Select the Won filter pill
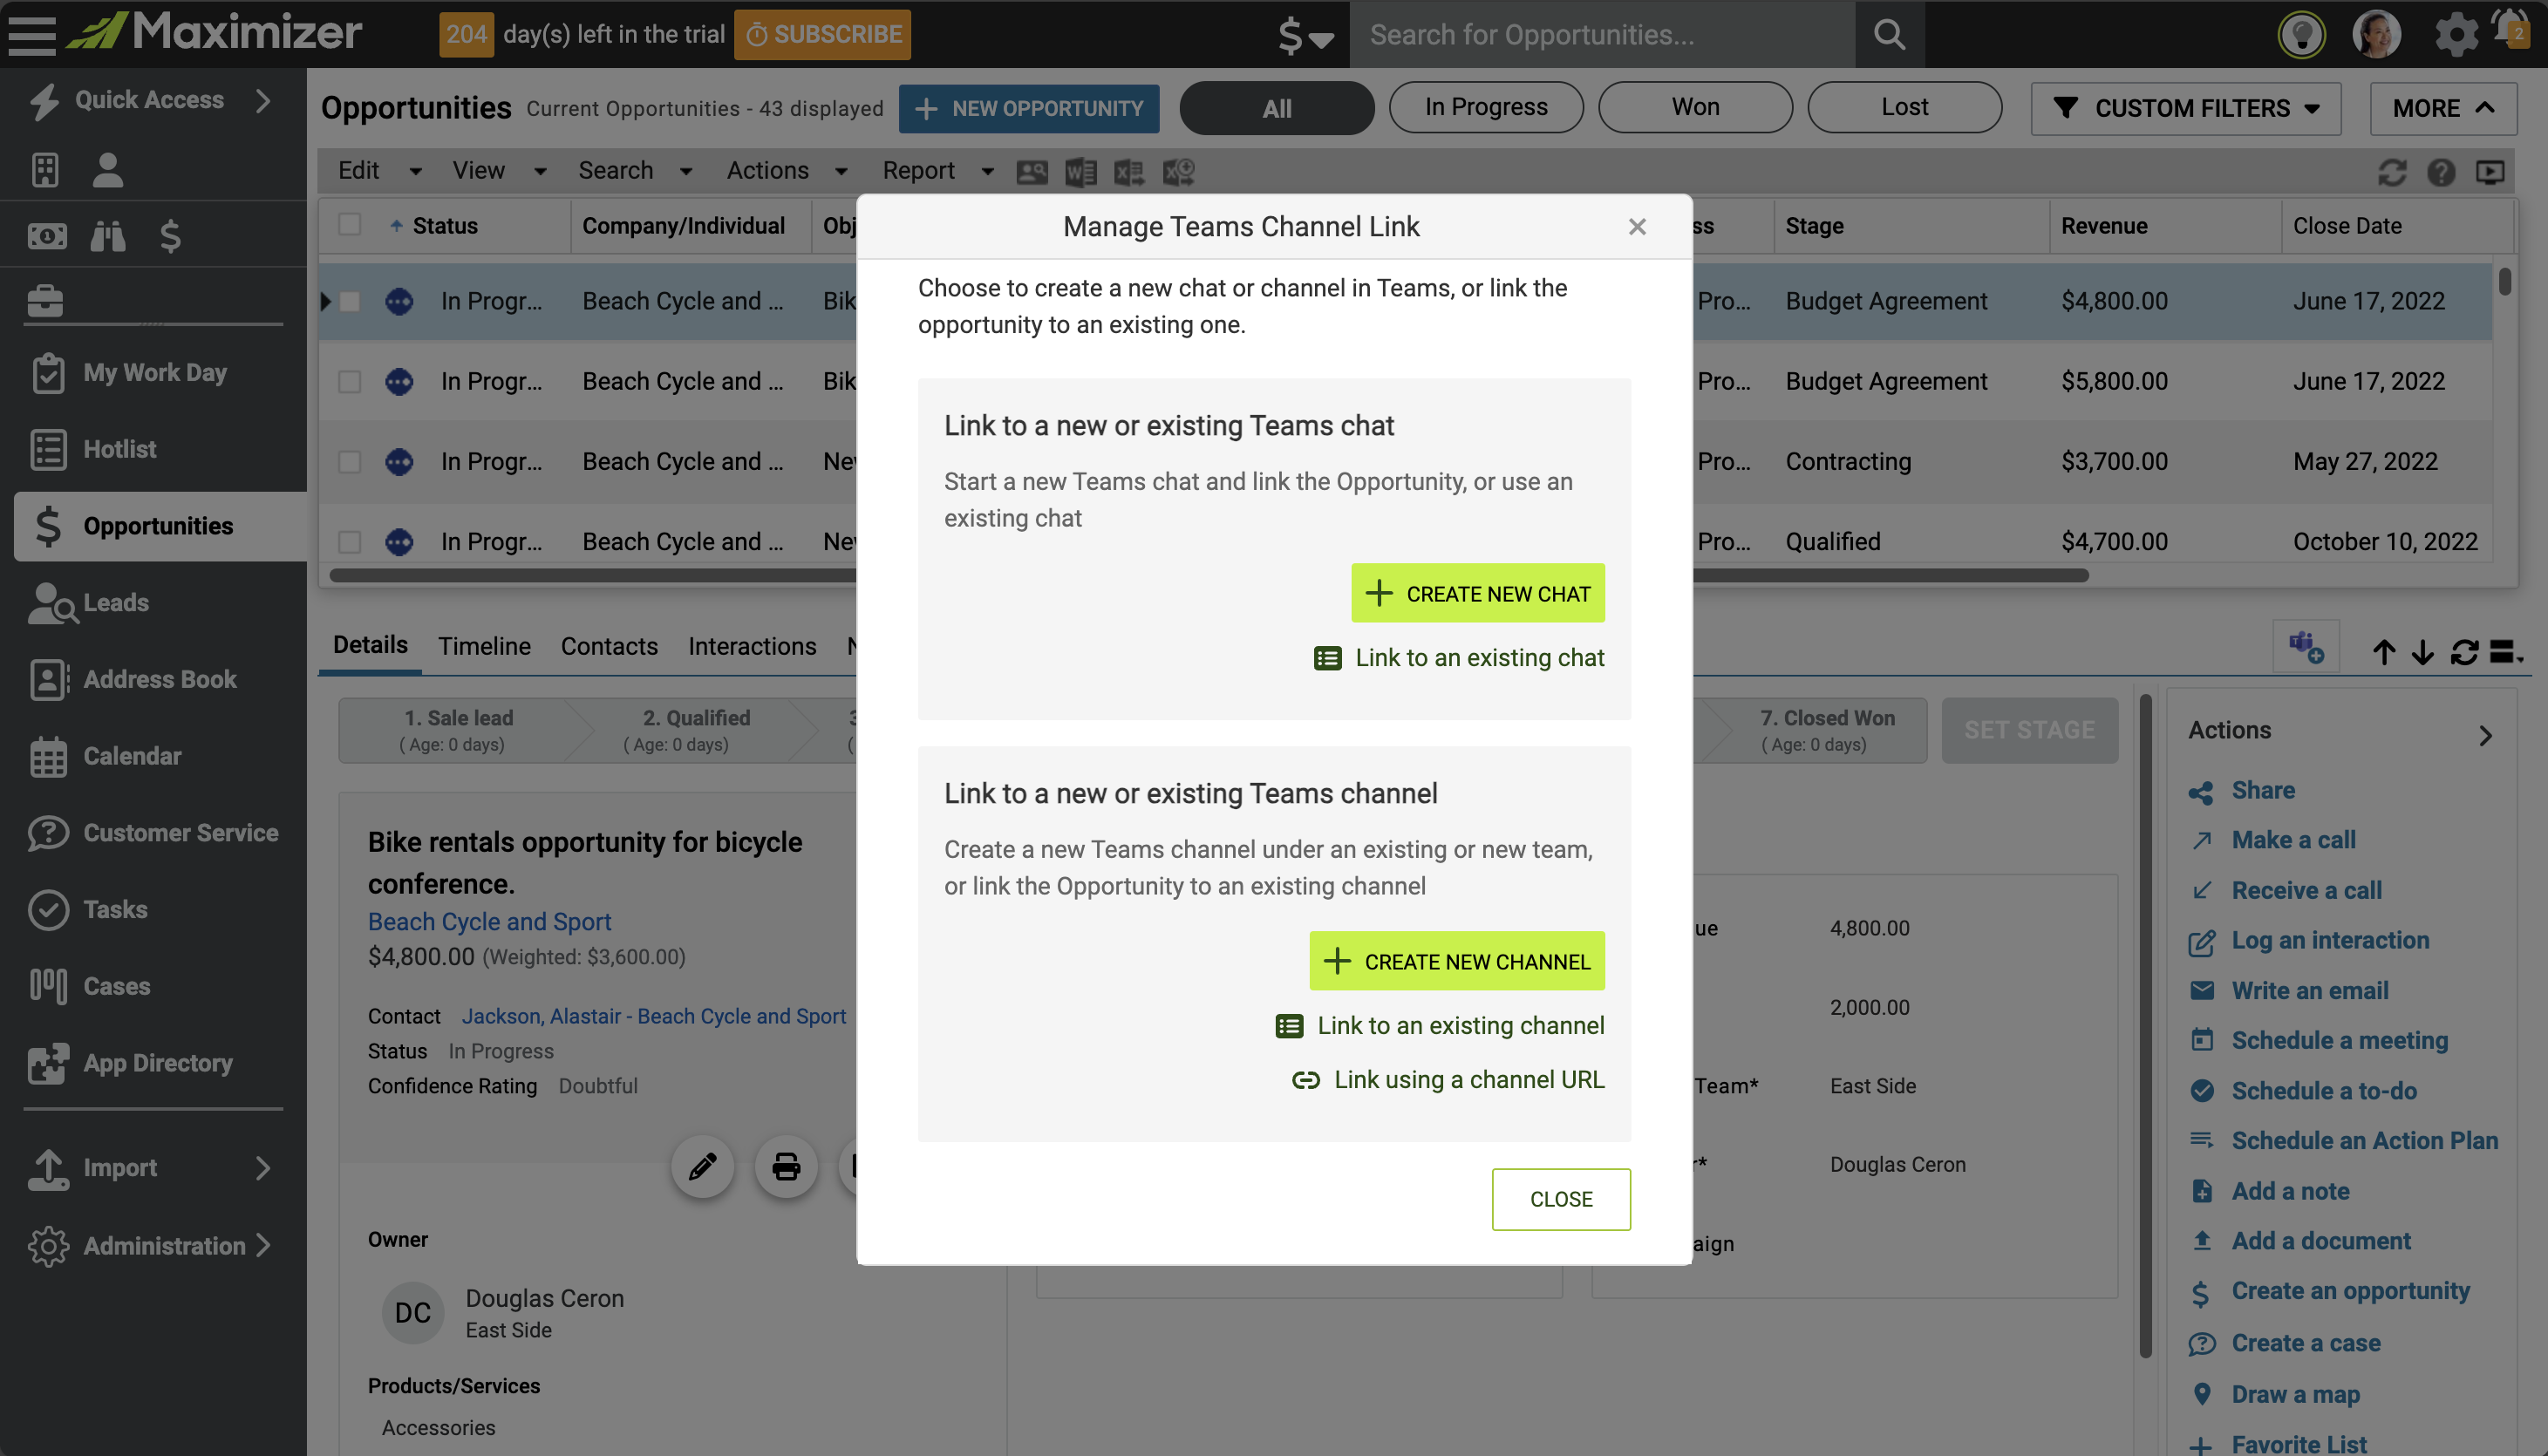 [x=1695, y=108]
